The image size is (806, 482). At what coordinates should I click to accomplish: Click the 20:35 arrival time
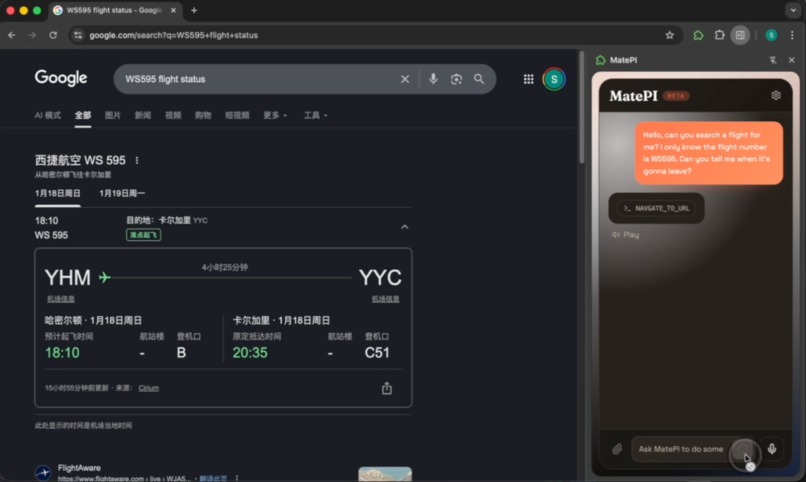(250, 353)
